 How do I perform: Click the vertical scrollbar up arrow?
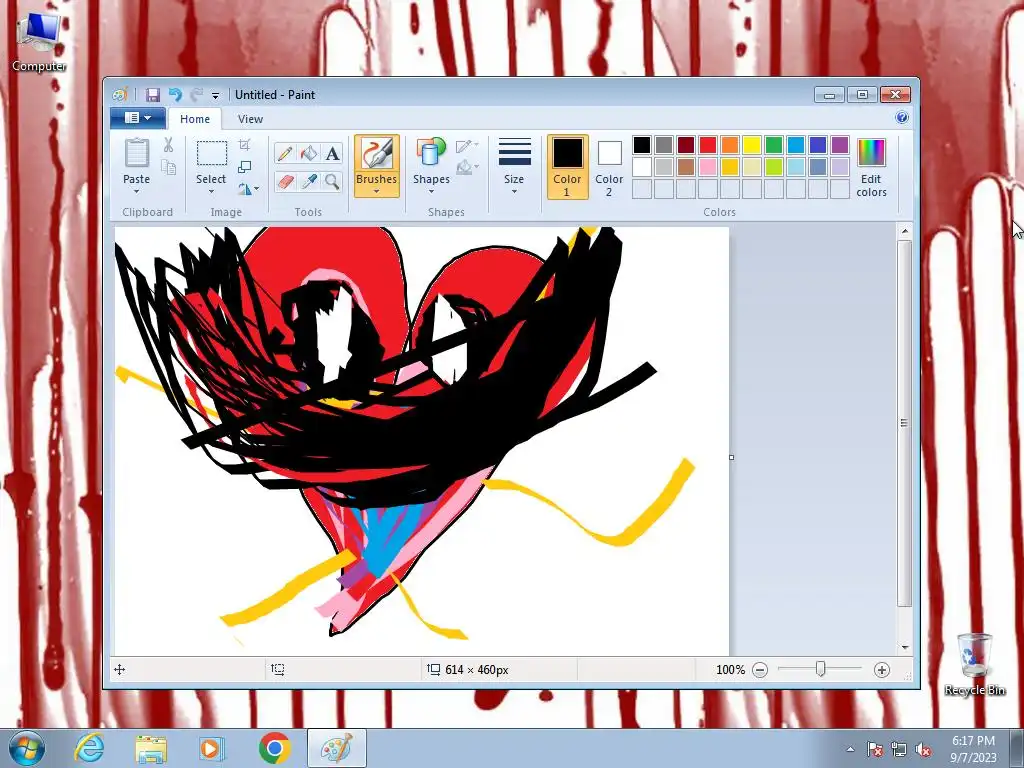[x=904, y=231]
